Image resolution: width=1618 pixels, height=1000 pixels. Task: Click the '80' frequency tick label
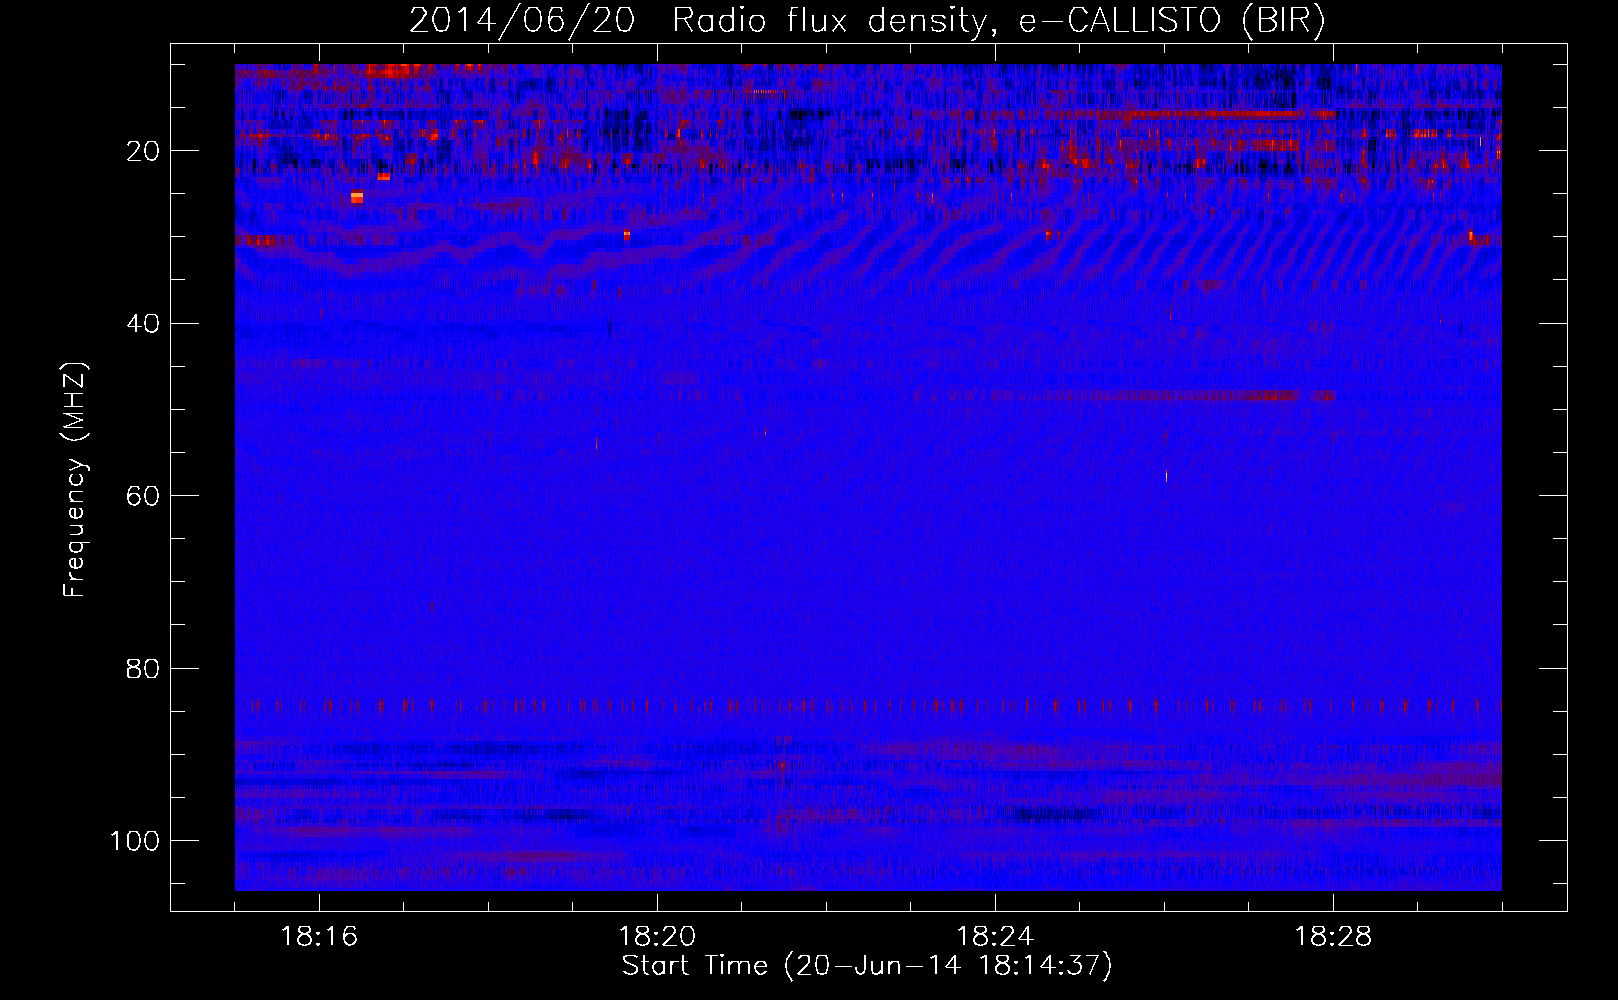click(x=143, y=669)
